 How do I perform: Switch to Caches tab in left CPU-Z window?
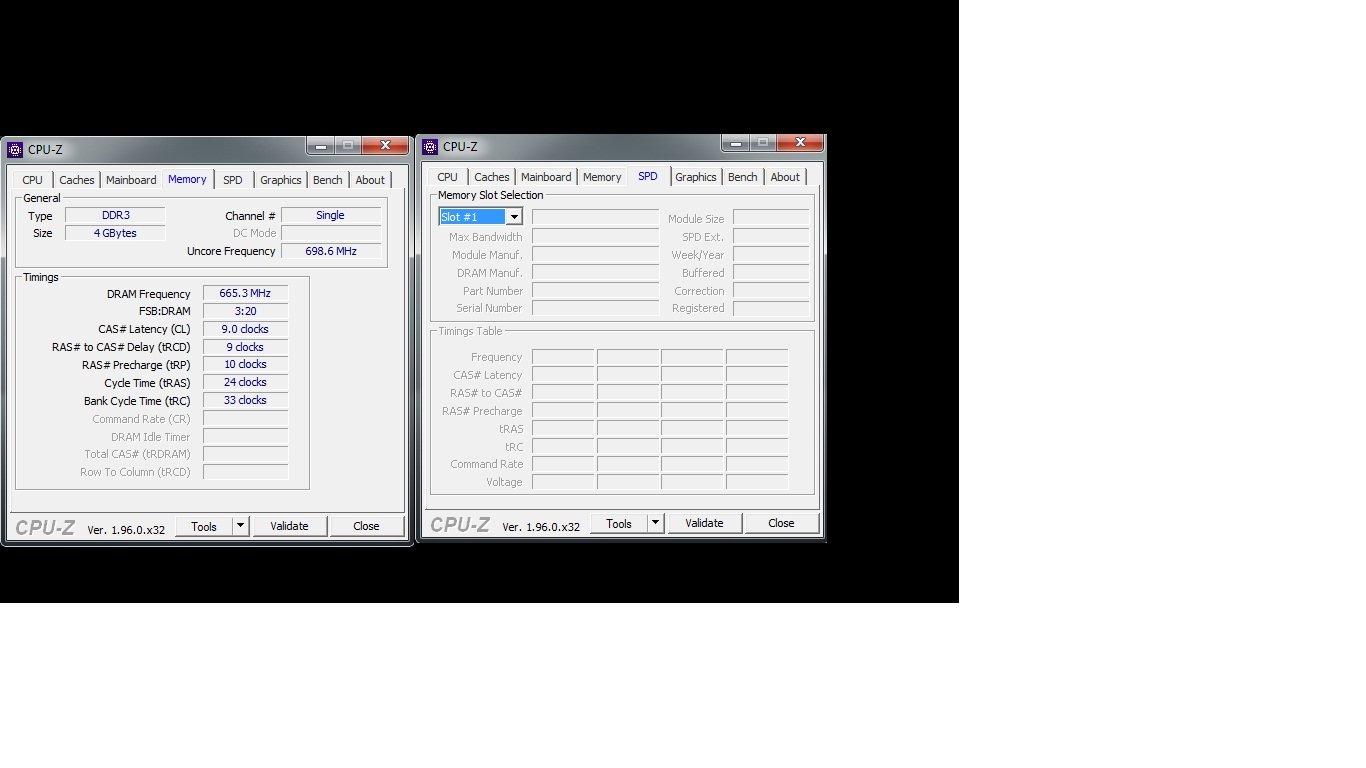[76, 180]
